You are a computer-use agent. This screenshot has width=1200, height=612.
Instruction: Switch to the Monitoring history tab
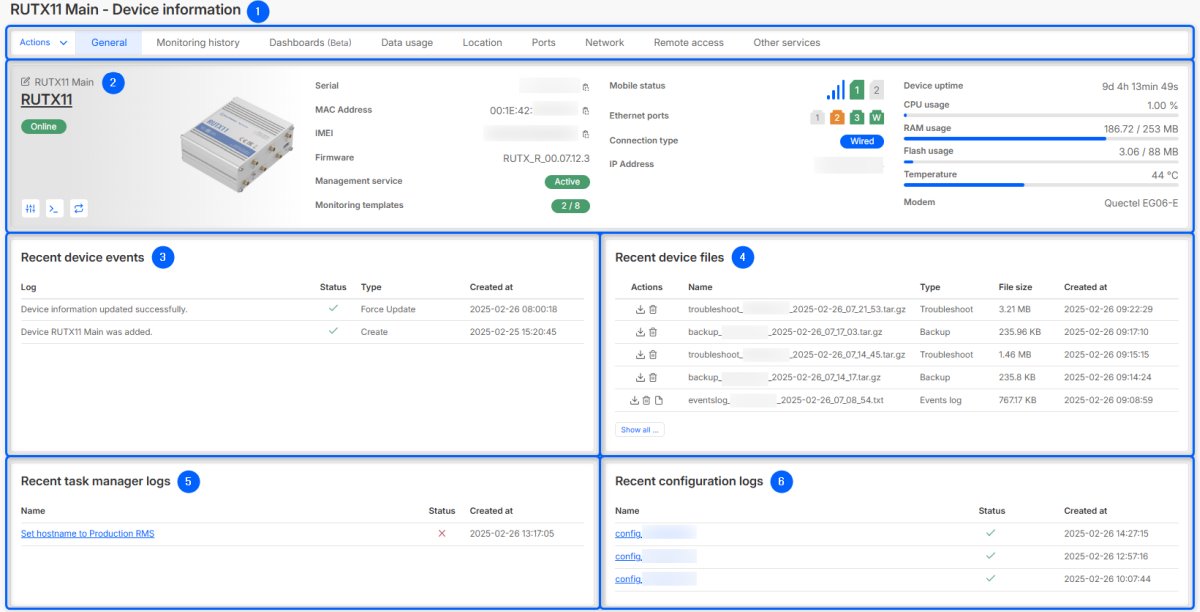pyautogui.click(x=197, y=43)
